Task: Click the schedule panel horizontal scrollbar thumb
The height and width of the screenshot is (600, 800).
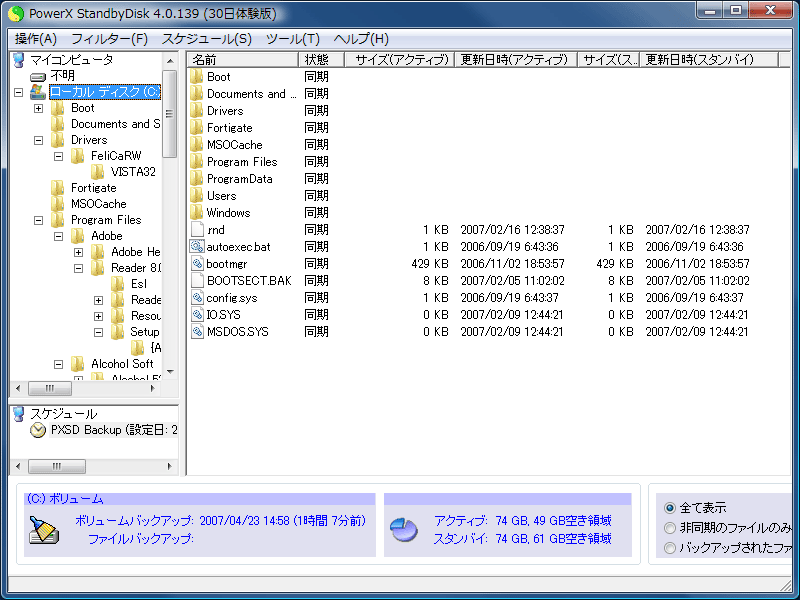Action: (x=57, y=466)
